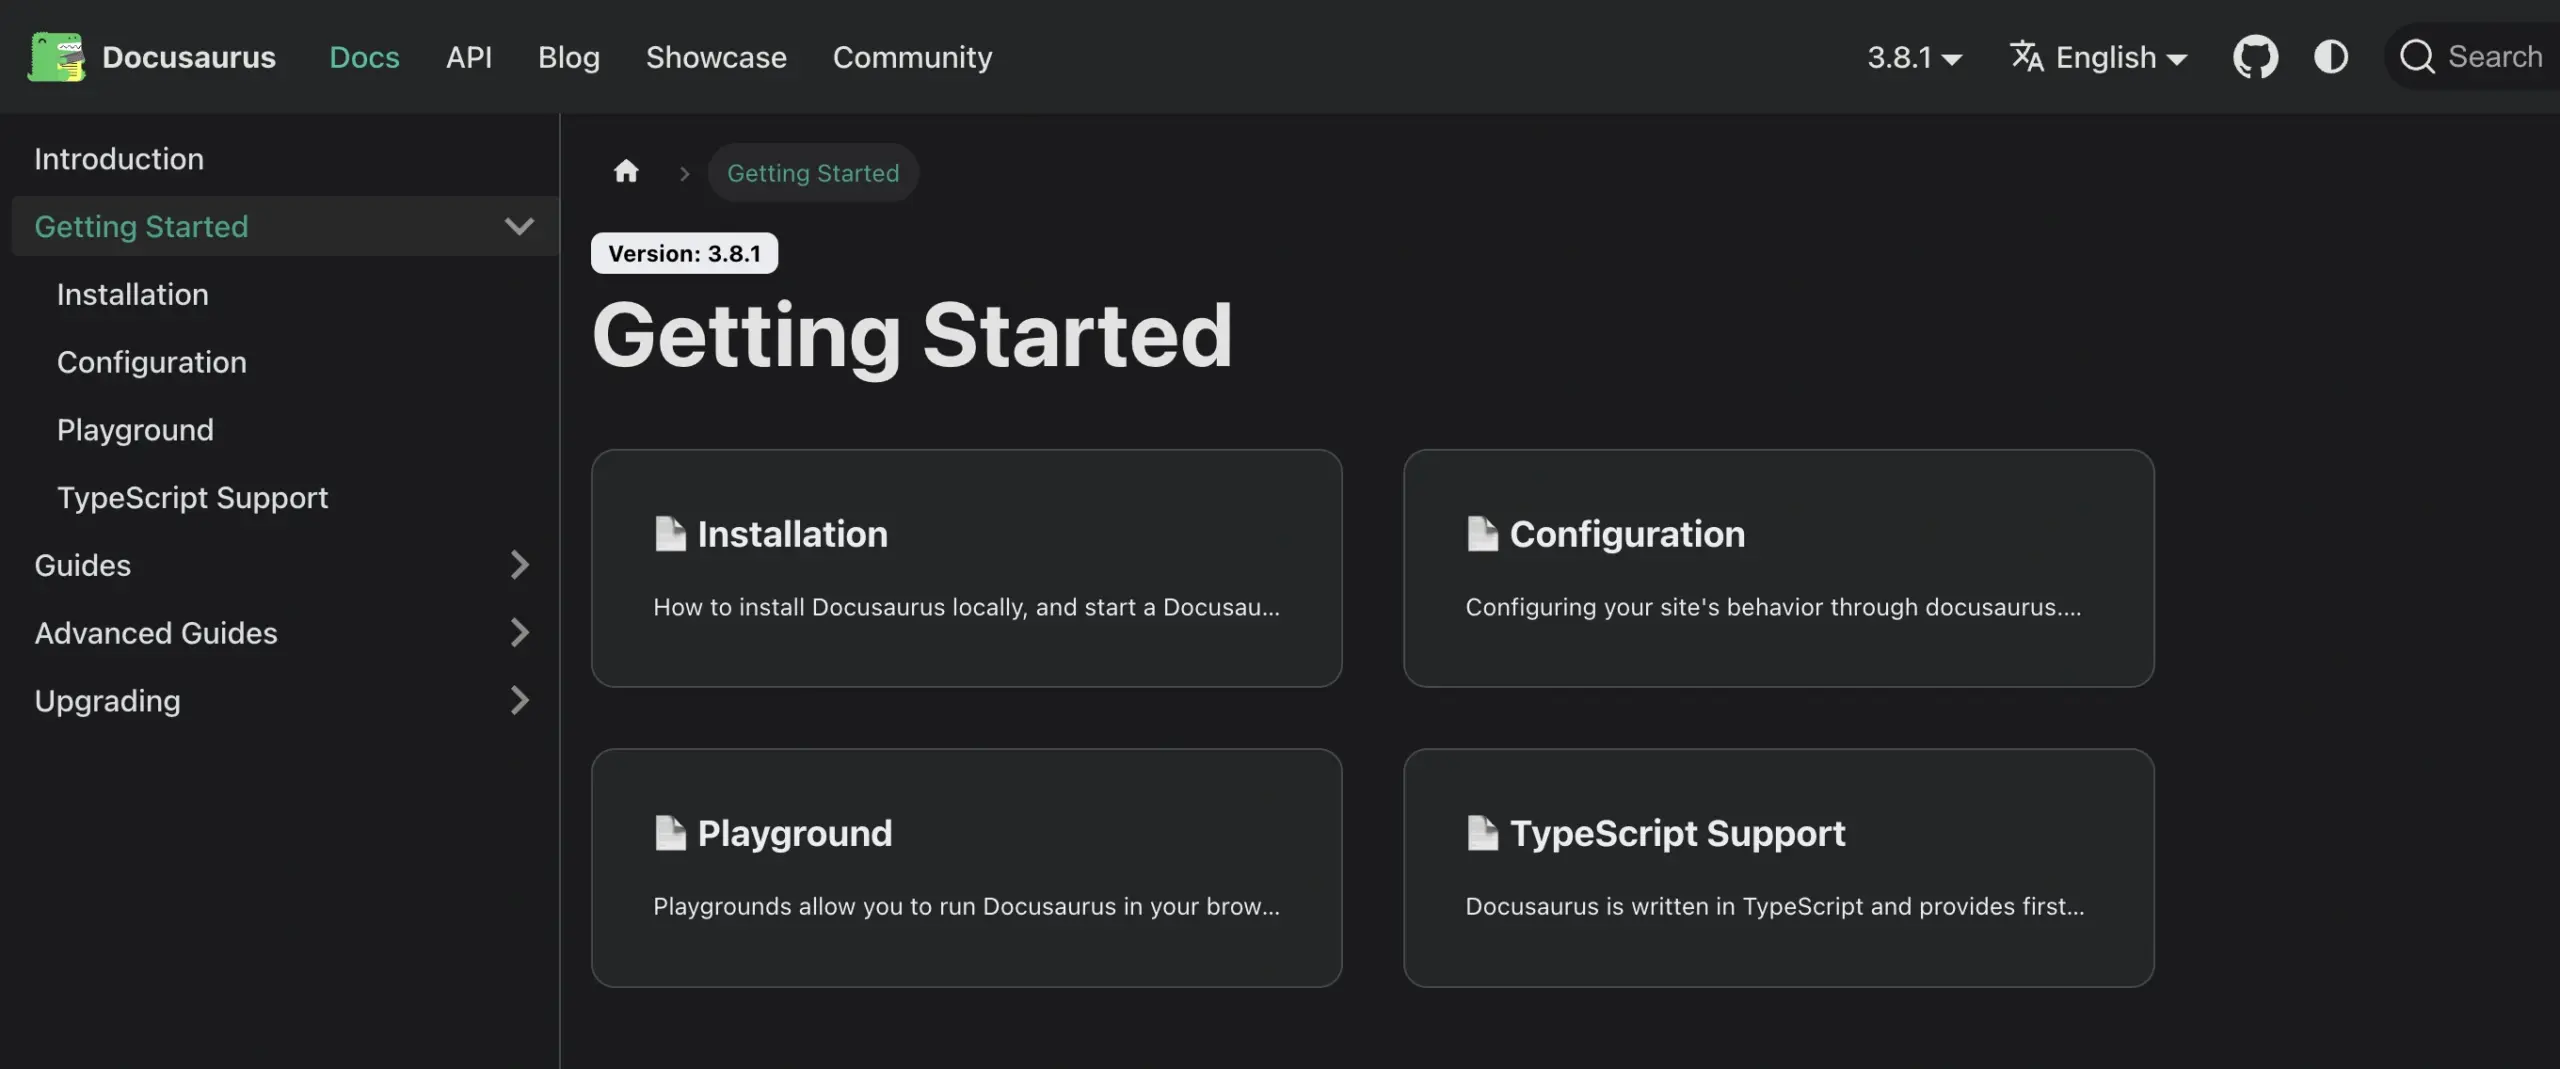Open the Playground card title

coord(795,833)
